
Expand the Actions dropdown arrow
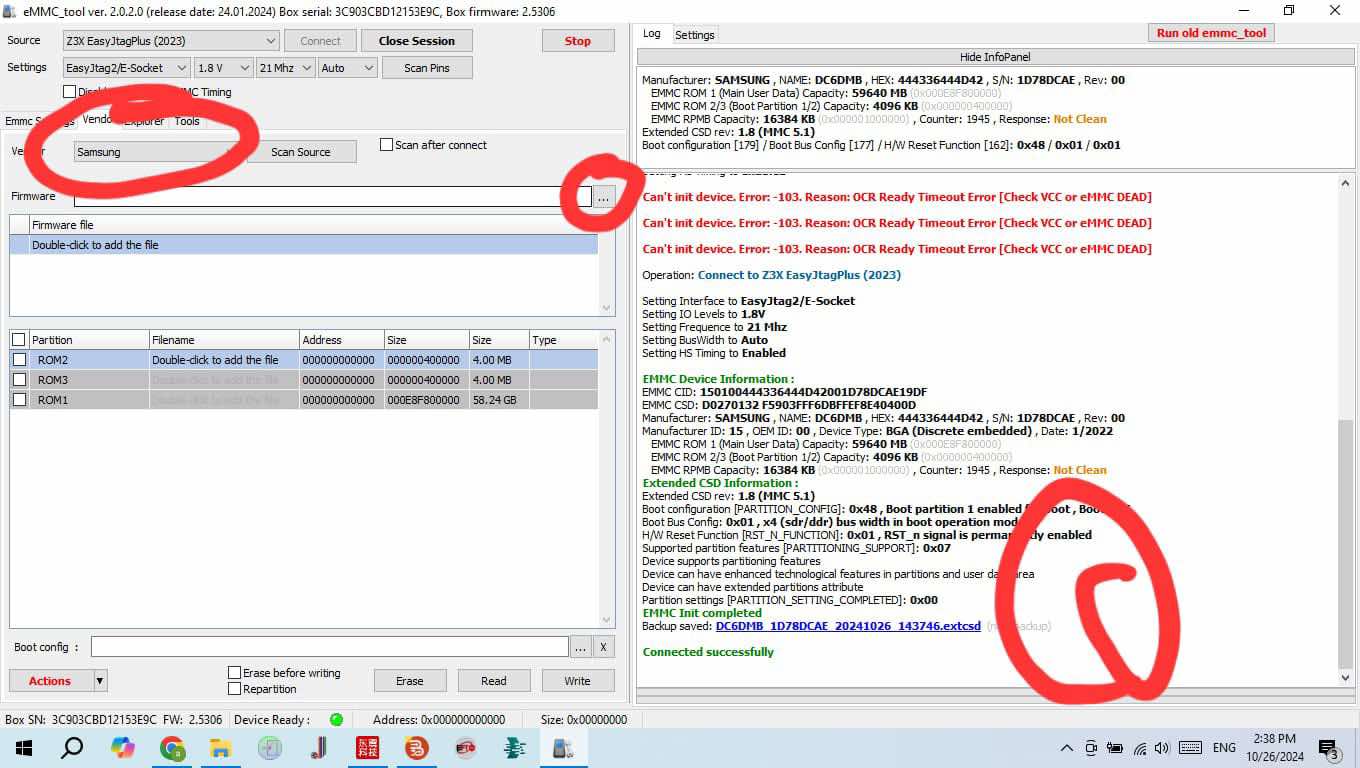[99, 681]
